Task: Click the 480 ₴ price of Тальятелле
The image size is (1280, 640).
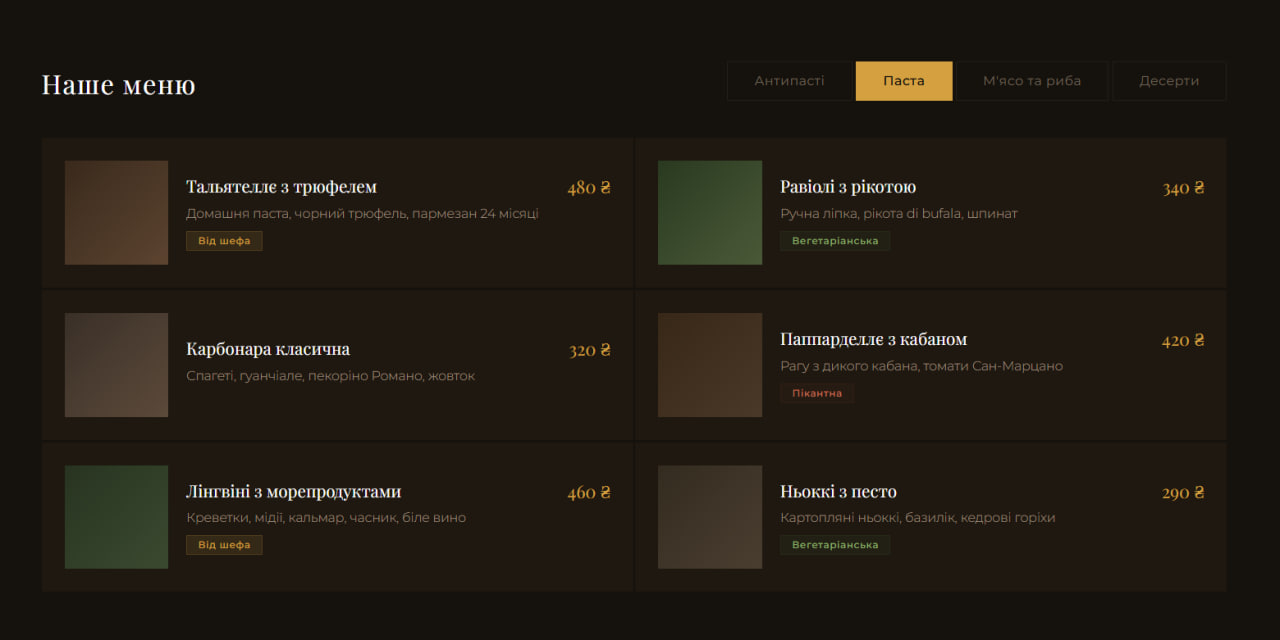Action: [588, 188]
